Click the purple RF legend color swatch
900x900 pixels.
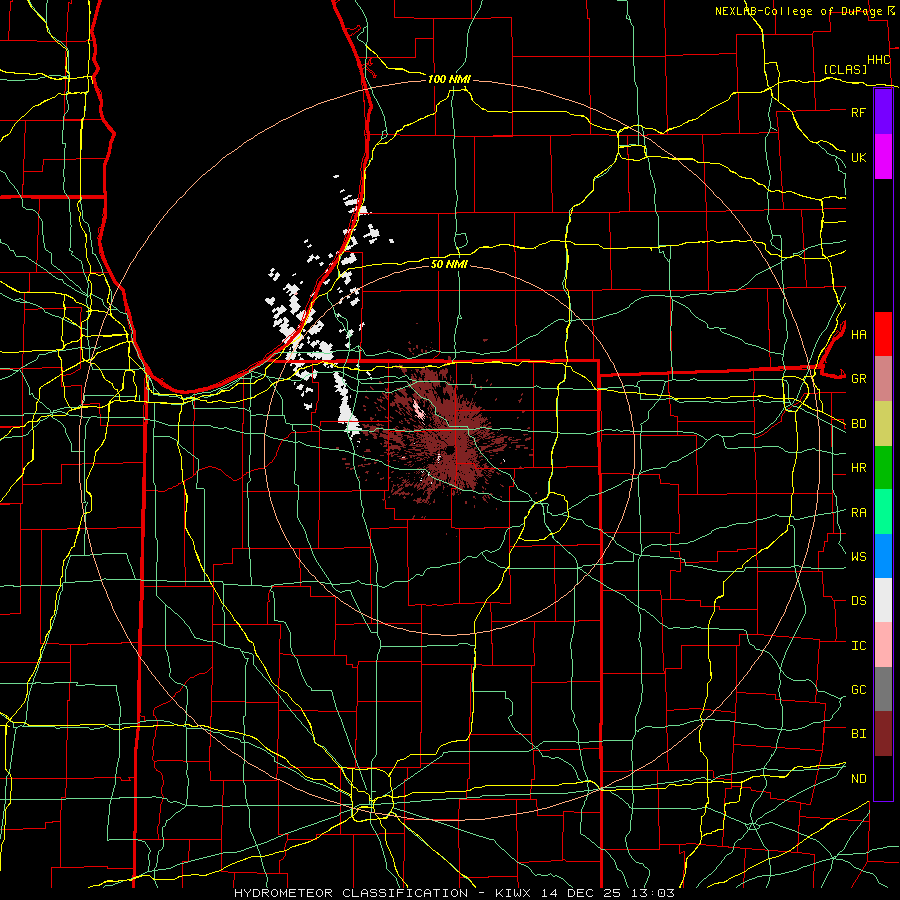pos(883,112)
